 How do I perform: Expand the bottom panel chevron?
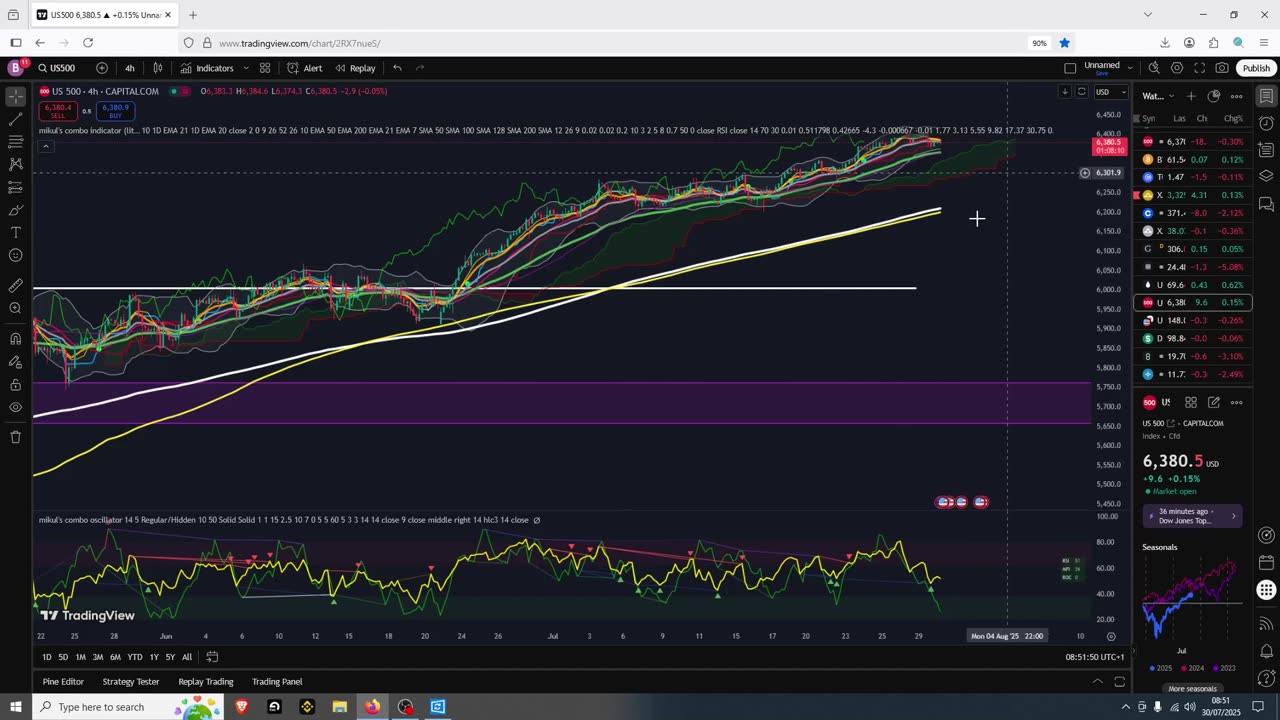[1097, 682]
